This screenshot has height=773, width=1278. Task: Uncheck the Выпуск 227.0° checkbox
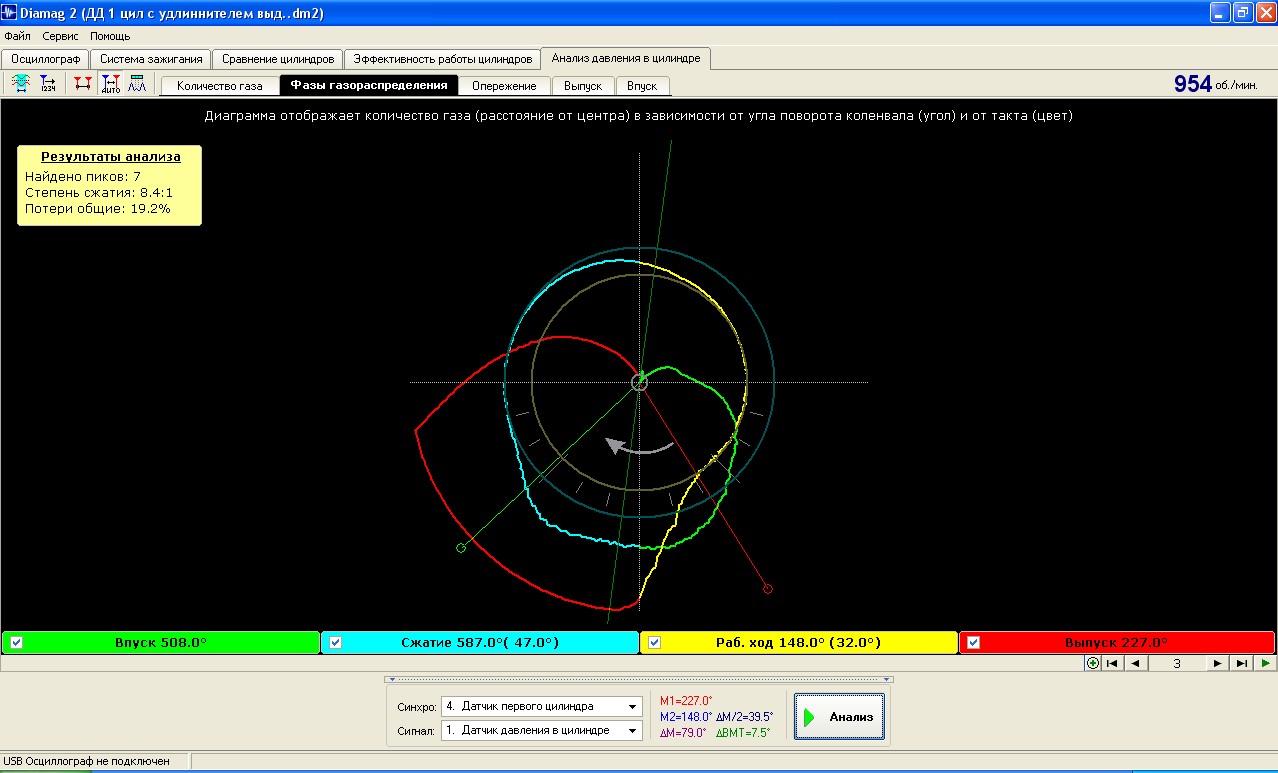pos(974,643)
